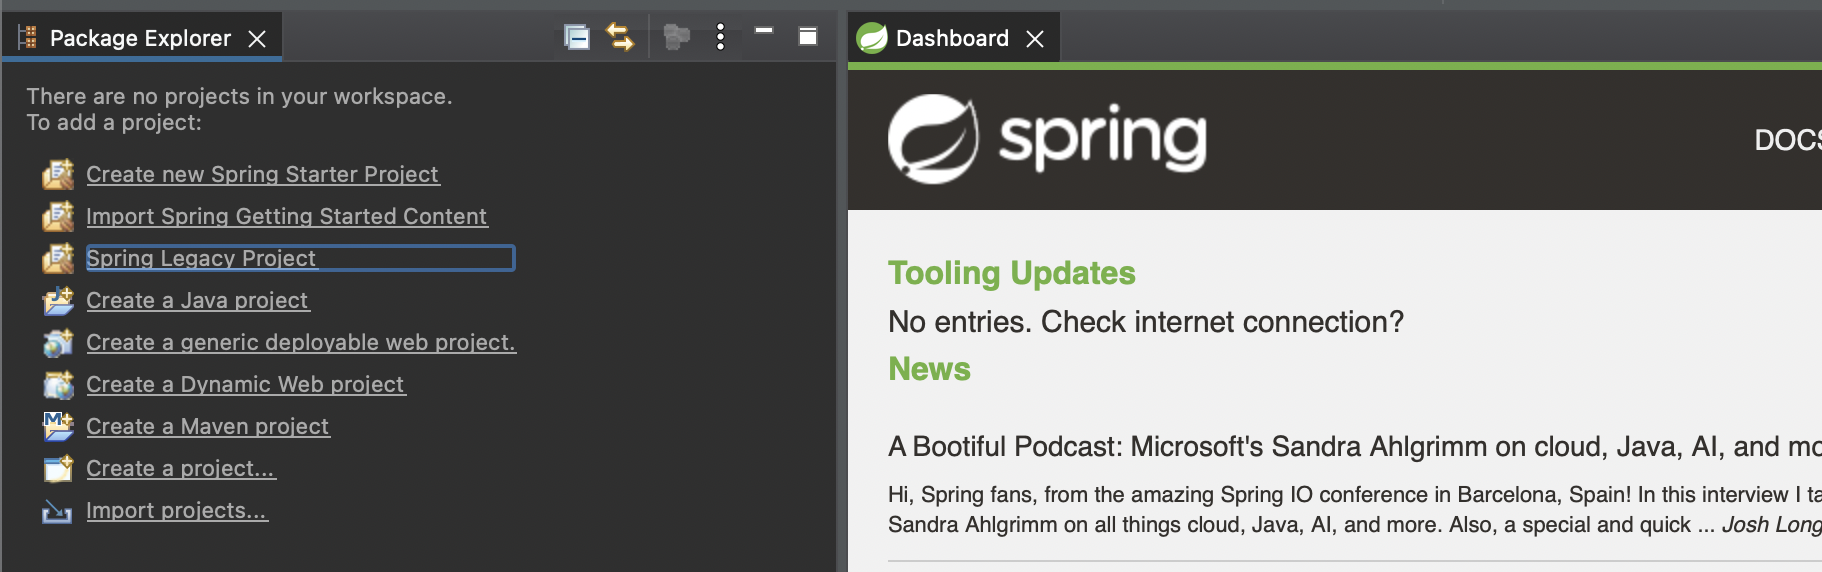Click the Spring Starter Project wizard icon
The height and width of the screenshot is (572, 1822).
(58, 174)
